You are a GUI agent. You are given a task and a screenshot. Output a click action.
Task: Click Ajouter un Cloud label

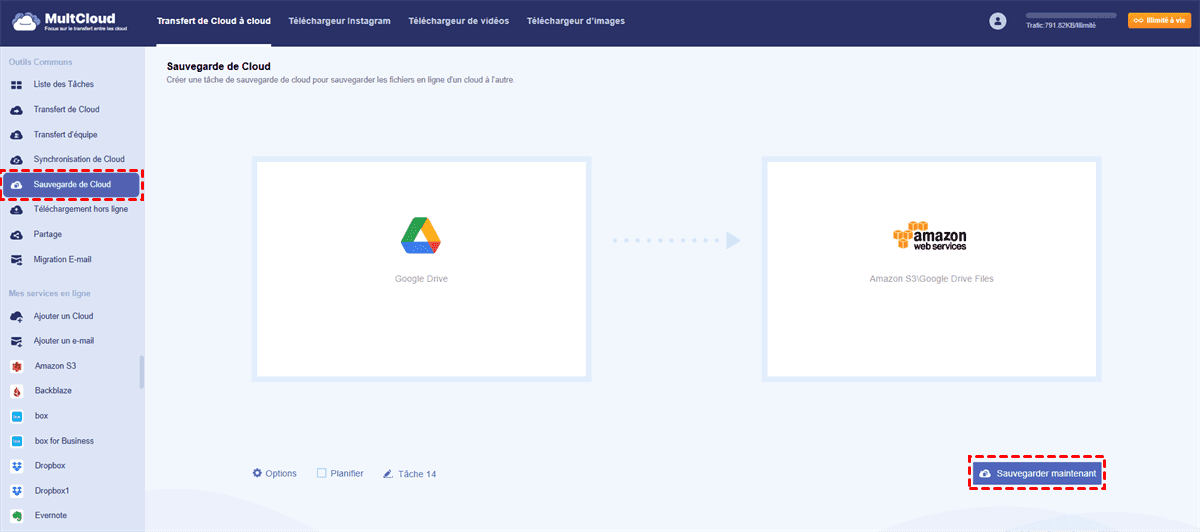[64, 317]
